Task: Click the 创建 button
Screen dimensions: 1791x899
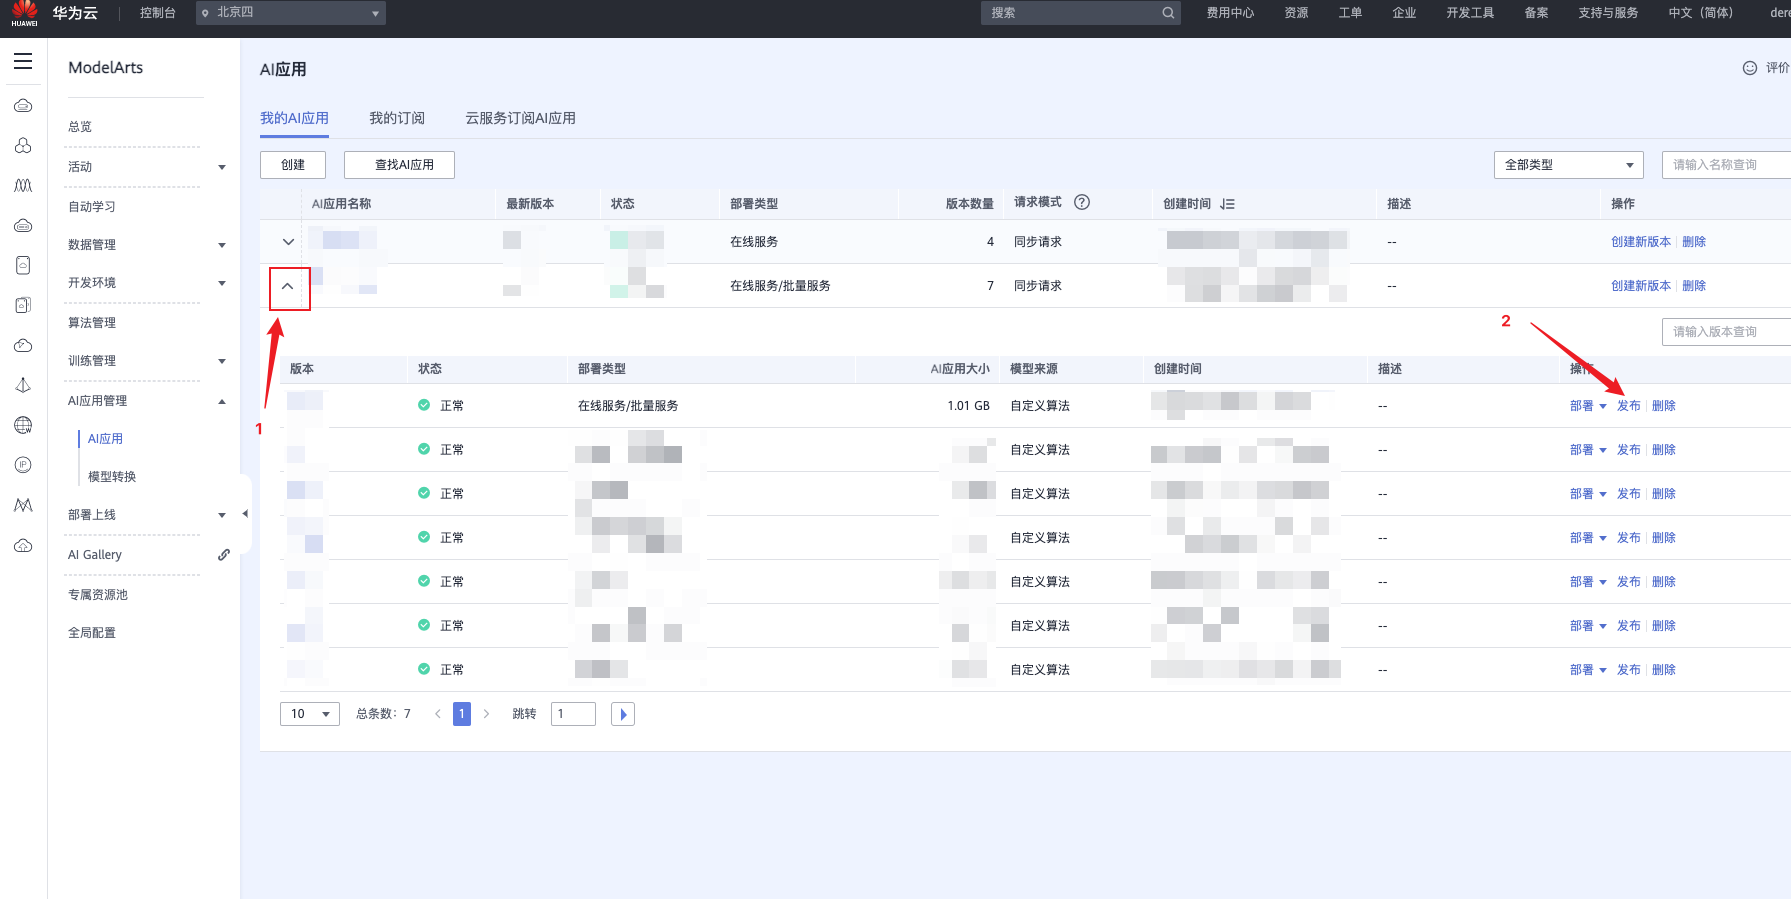Action: [x=293, y=165]
